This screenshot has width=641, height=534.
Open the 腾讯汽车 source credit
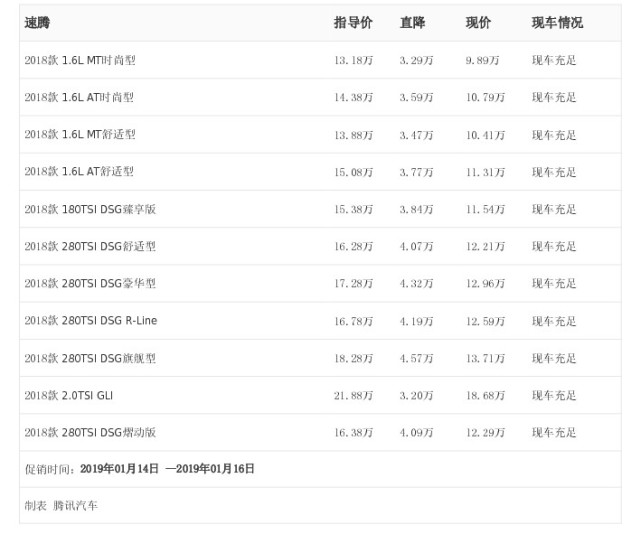coord(75,505)
